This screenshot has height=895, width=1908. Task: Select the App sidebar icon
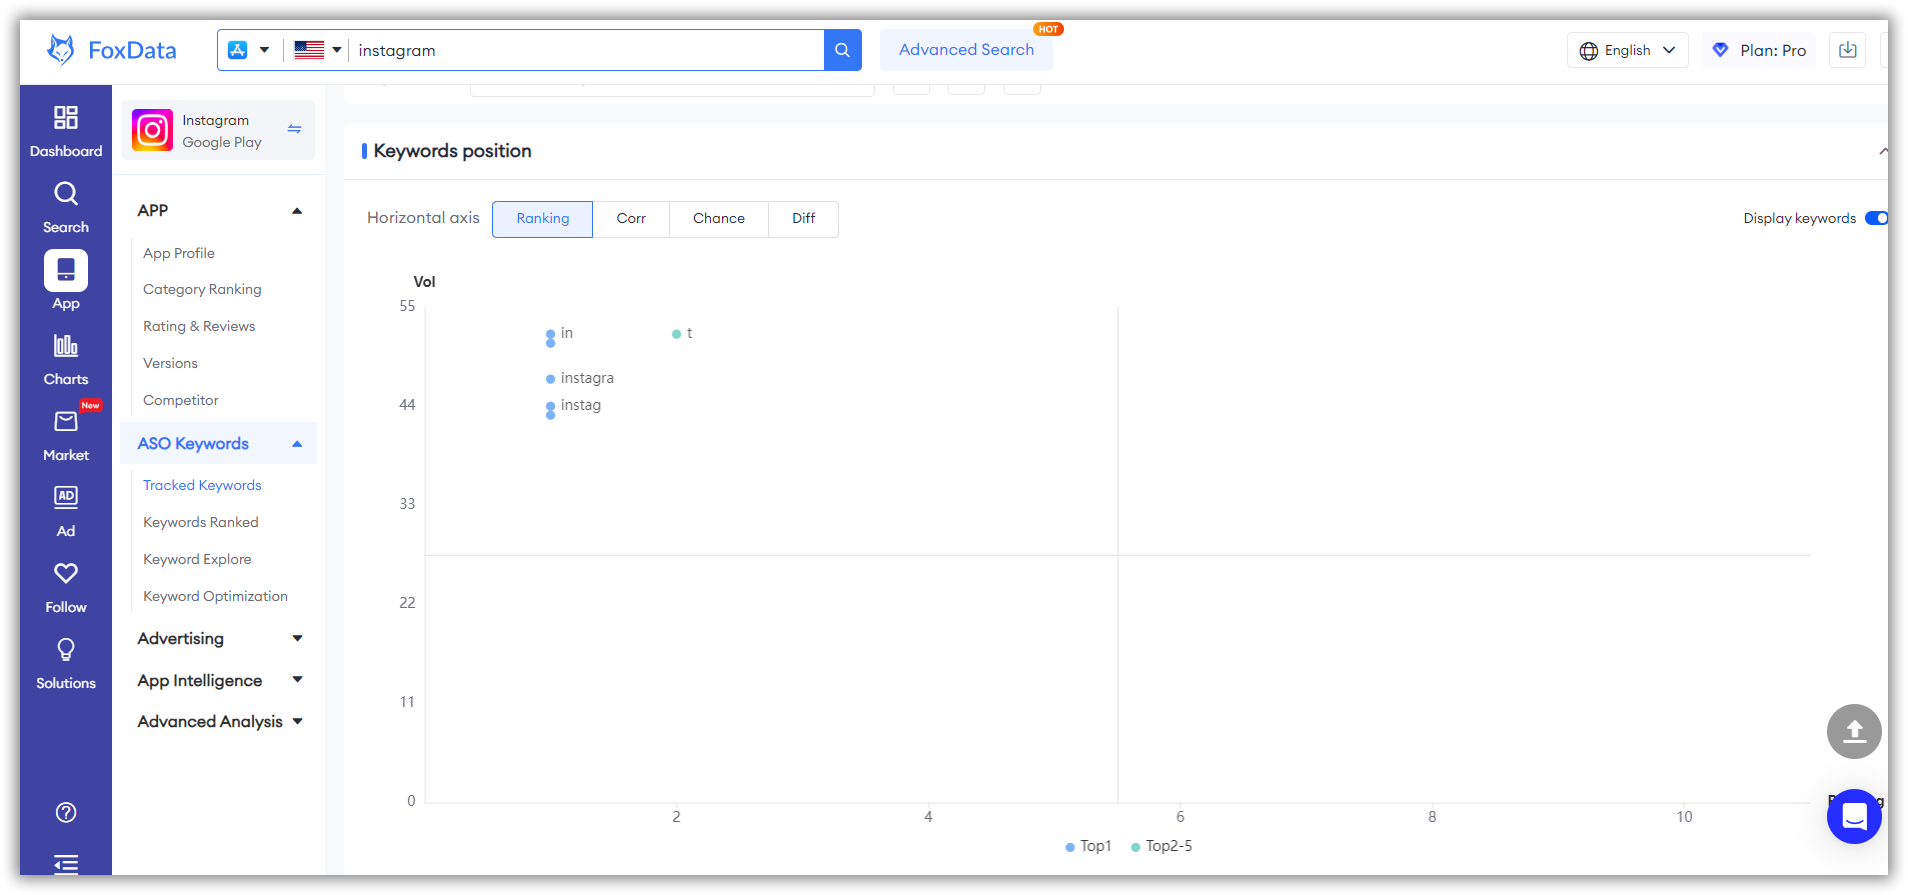coord(66,270)
